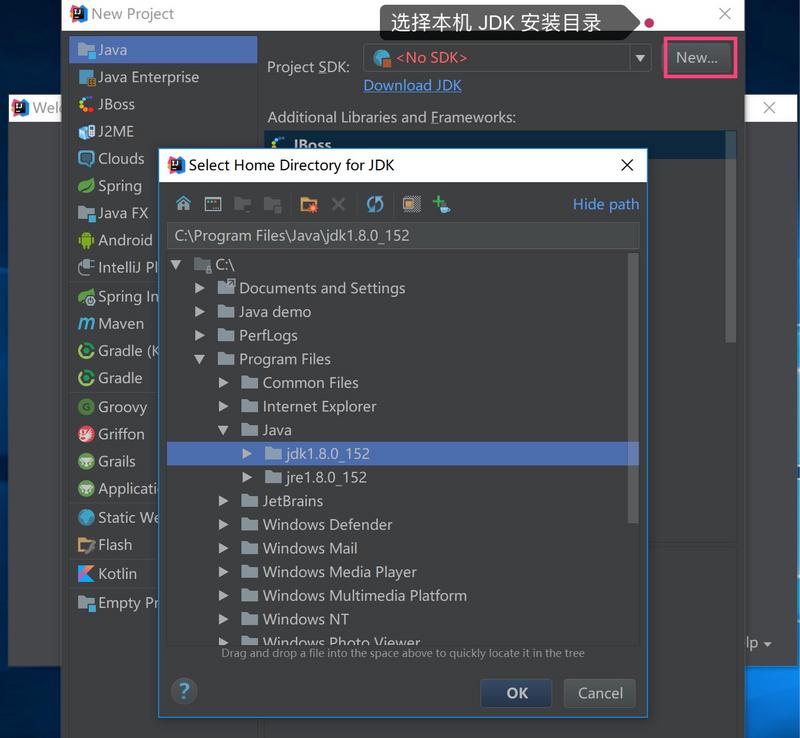Expand jre1.8.0_152 folder arrow
Screen dimensions: 800x738
(247, 477)
